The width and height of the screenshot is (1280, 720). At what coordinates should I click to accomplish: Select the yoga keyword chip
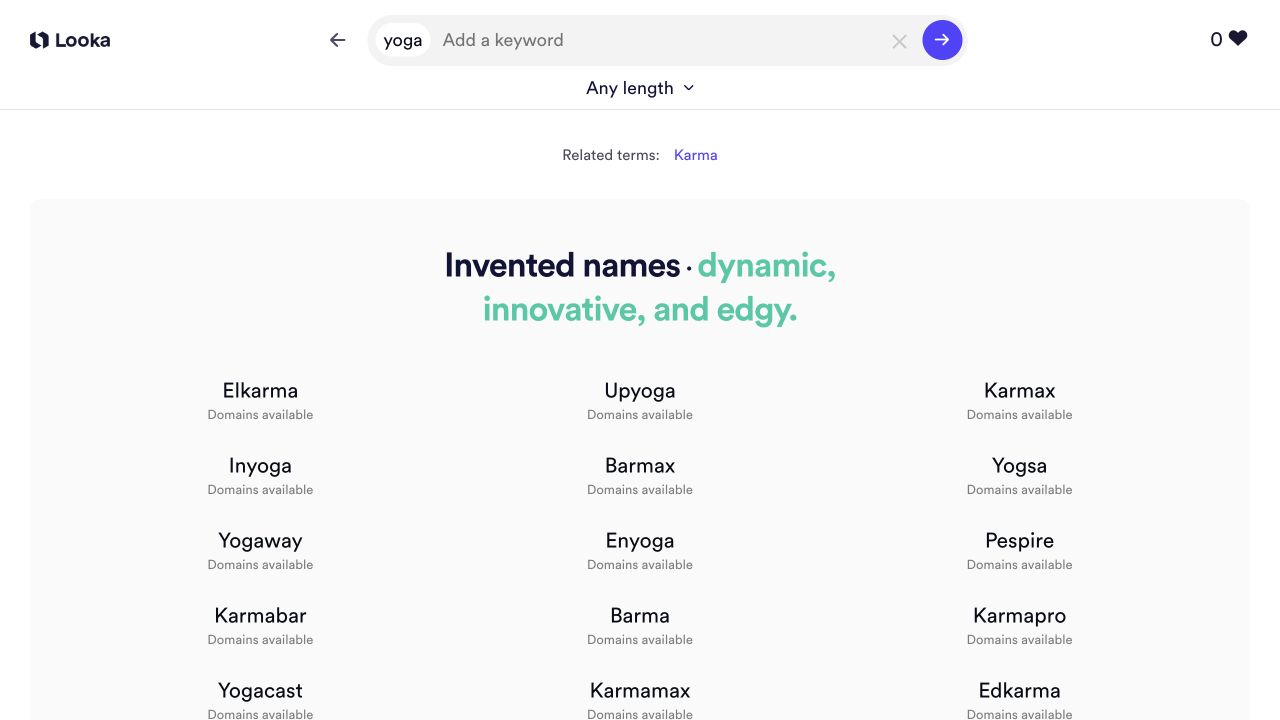[403, 40]
